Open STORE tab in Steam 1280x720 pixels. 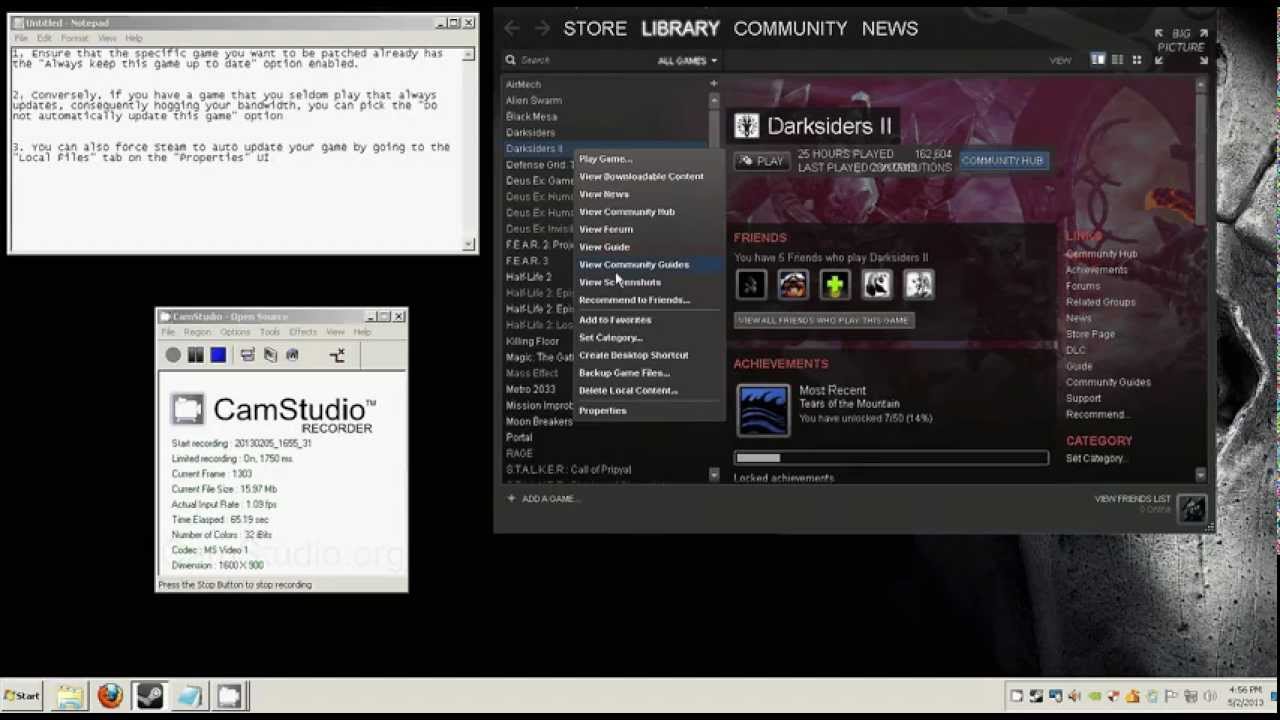[x=595, y=29]
